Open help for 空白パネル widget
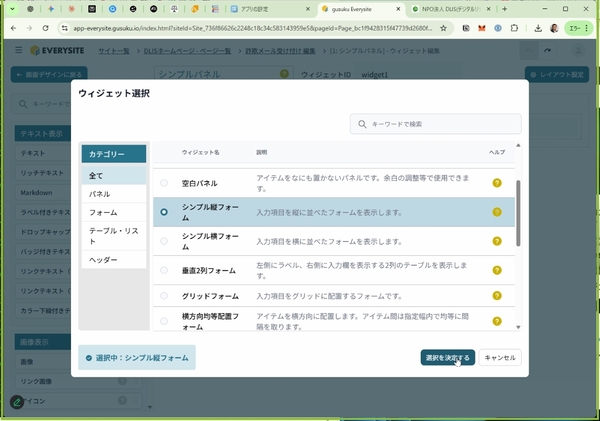 (x=496, y=182)
